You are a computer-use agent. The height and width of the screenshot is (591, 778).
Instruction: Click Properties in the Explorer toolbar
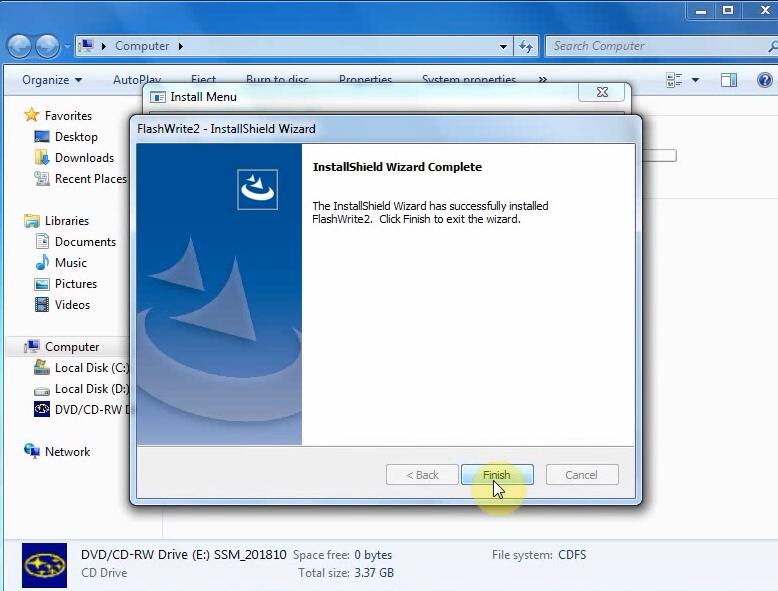(x=365, y=79)
